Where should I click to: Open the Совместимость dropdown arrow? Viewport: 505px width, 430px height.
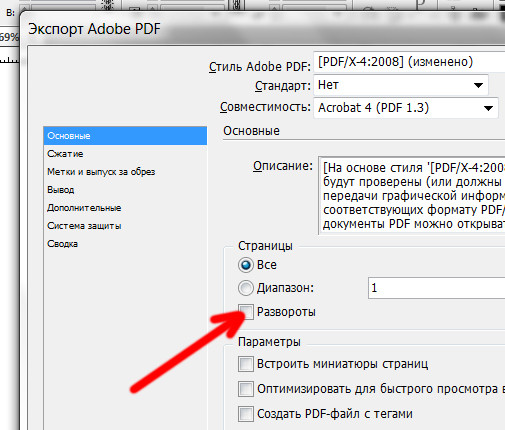488,108
